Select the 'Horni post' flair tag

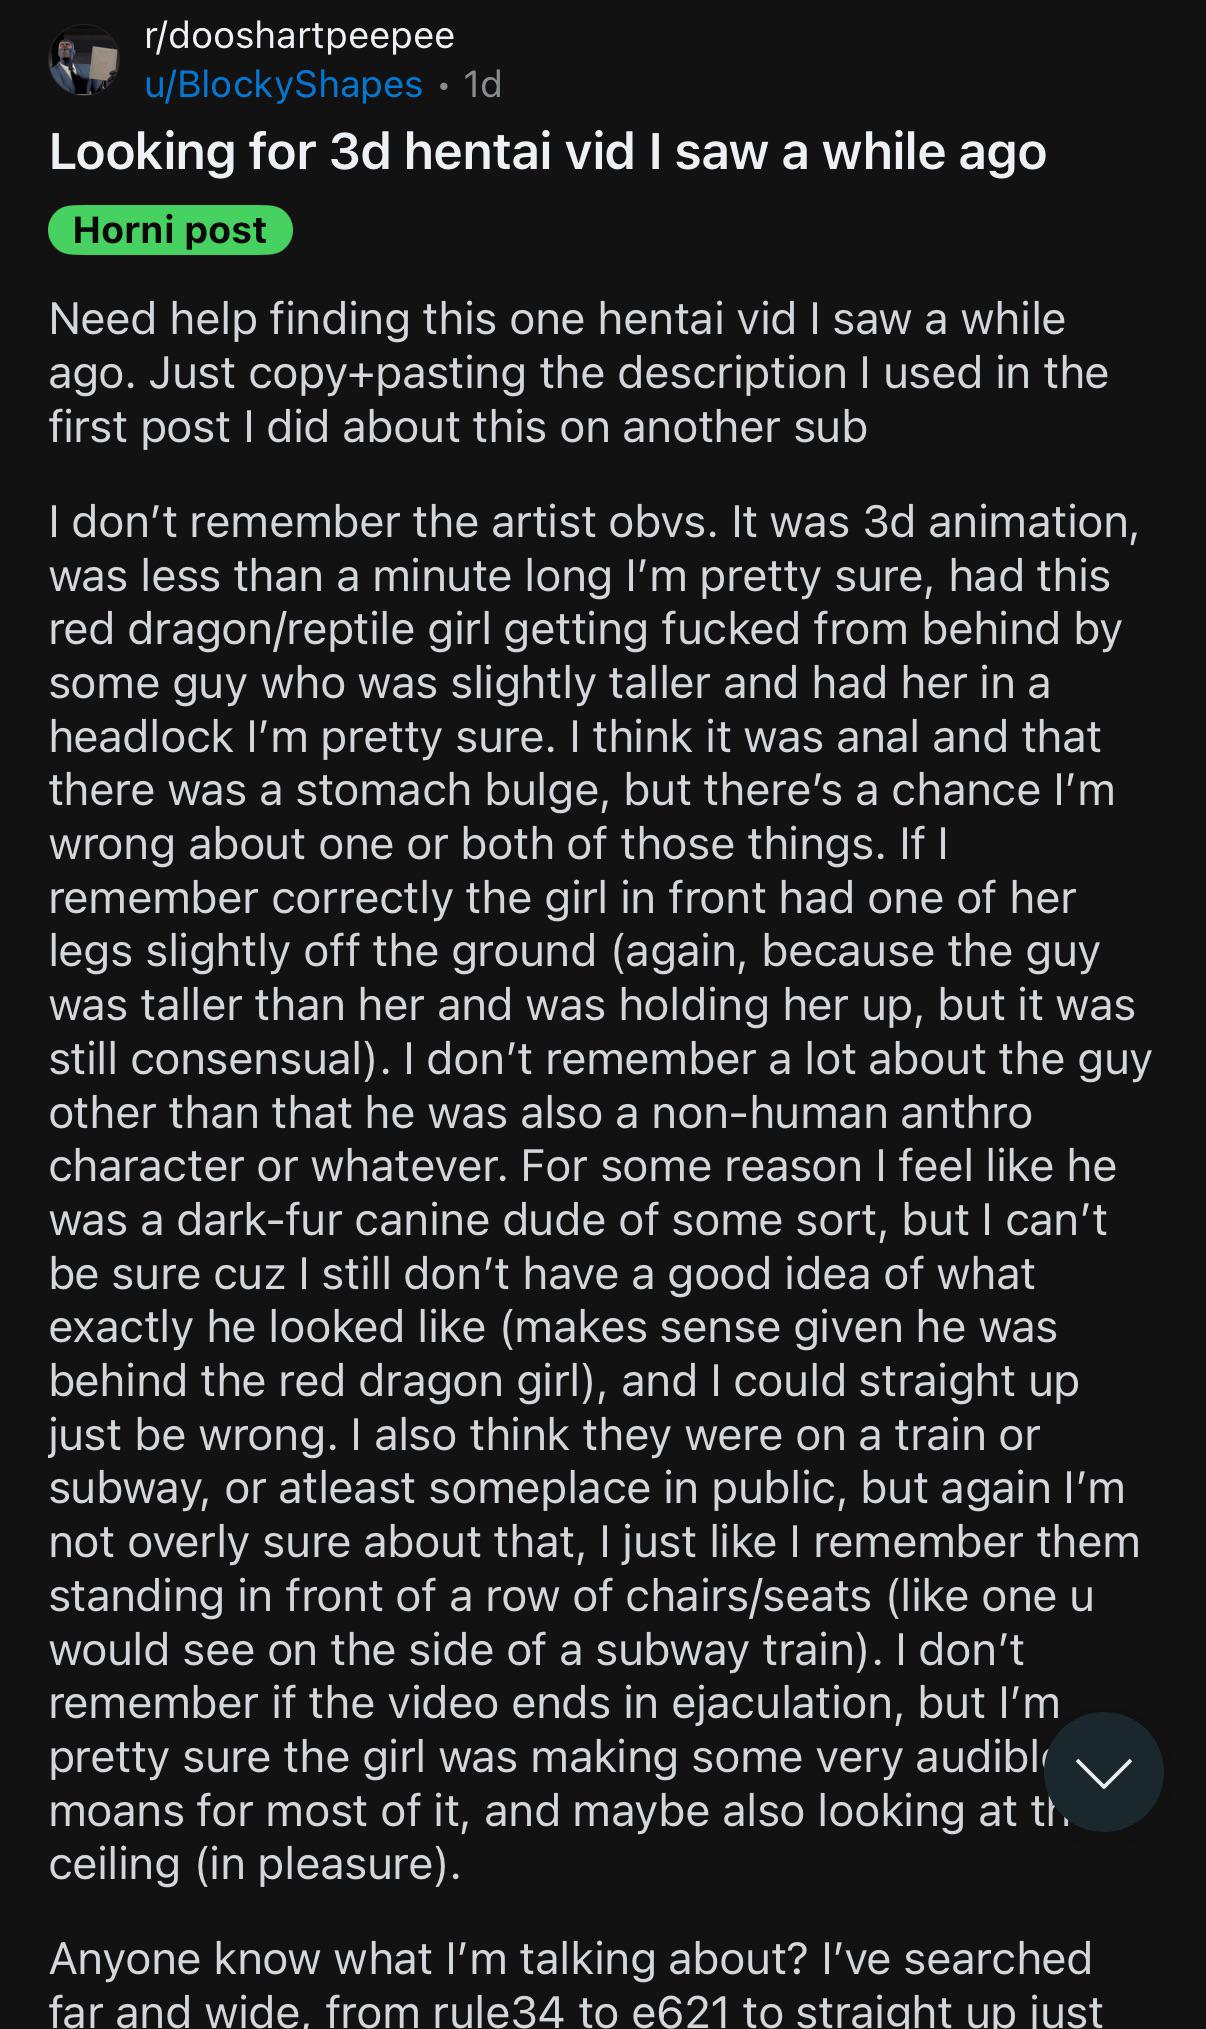[170, 230]
